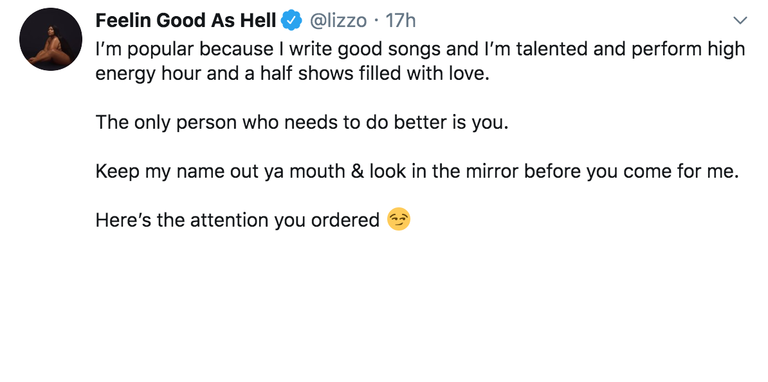Click the "I'm popular because I write" line
The height and width of the screenshot is (382, 768).
point(420,49)
